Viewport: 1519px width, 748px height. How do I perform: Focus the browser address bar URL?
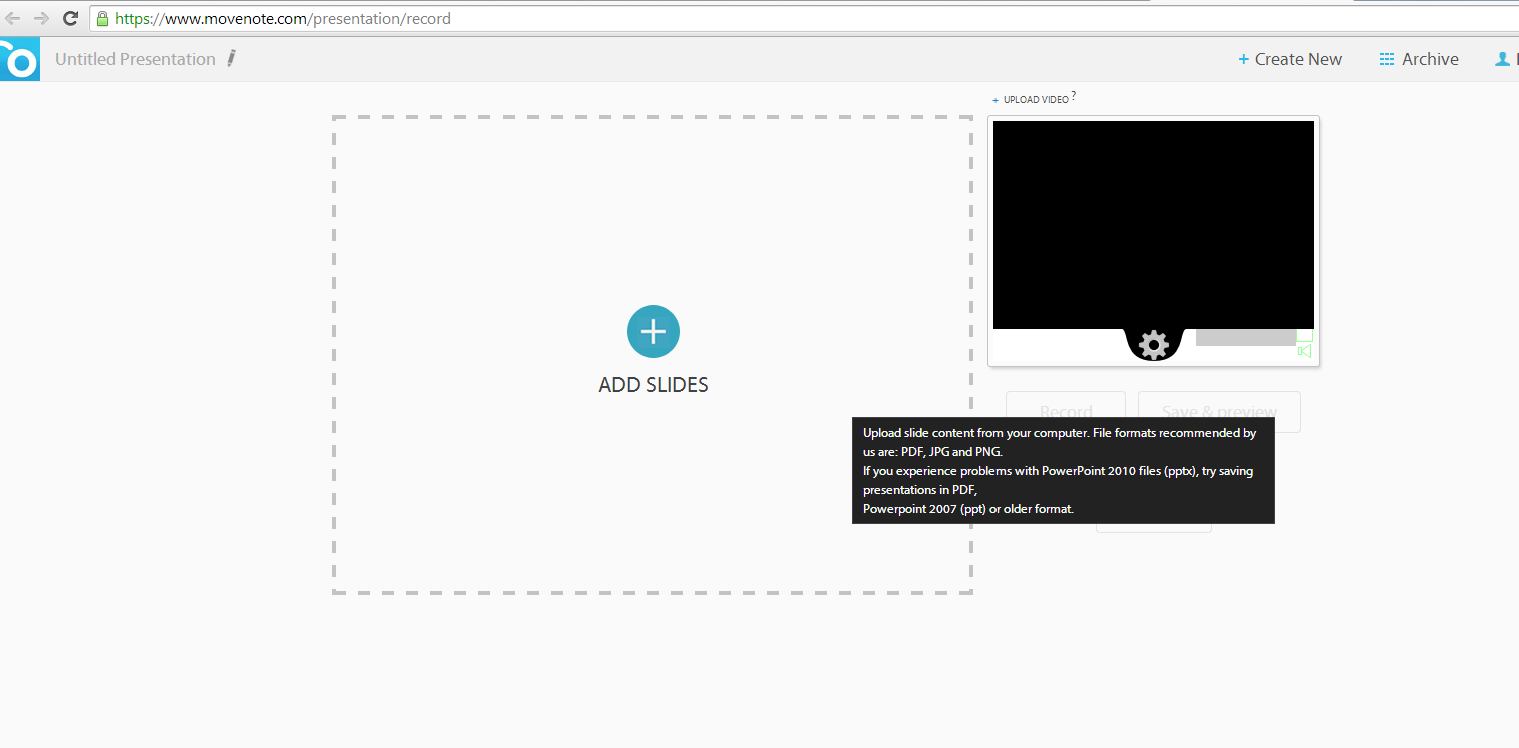tap(600, 18)
